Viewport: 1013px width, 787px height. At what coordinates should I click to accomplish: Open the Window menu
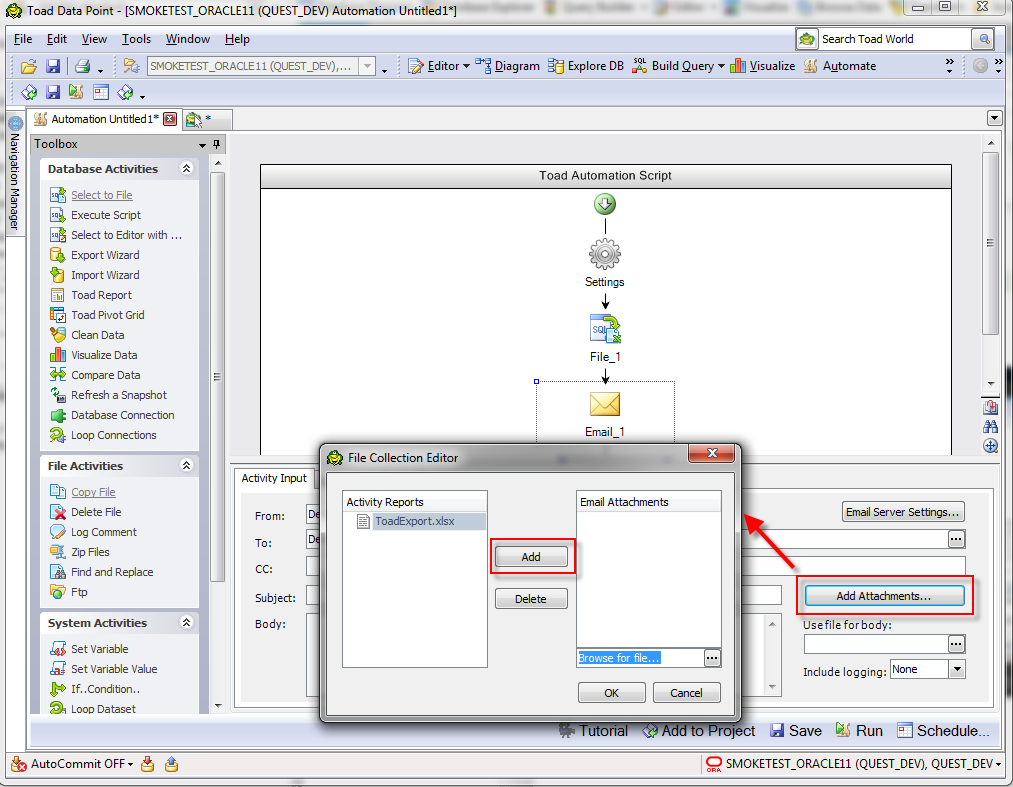(x=188, y=39)
